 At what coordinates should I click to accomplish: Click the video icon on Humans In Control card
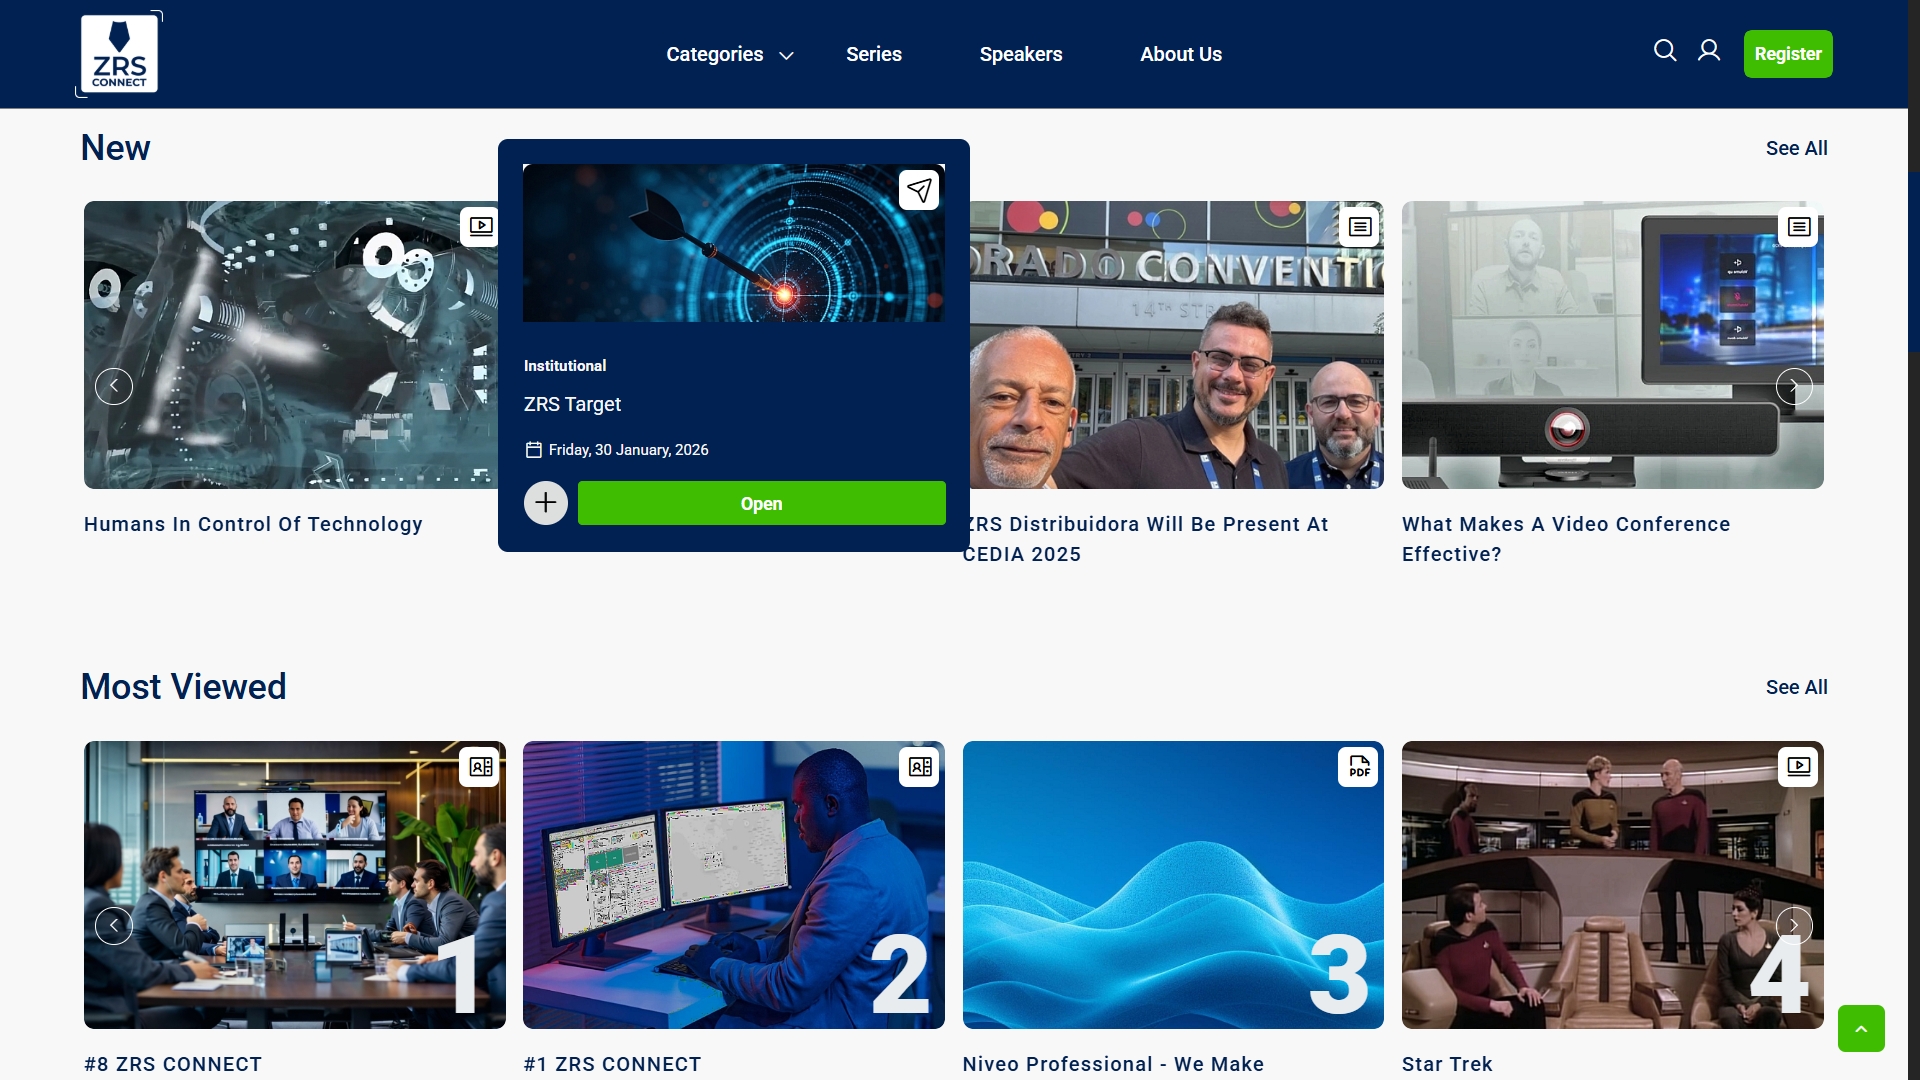point(481,227)
